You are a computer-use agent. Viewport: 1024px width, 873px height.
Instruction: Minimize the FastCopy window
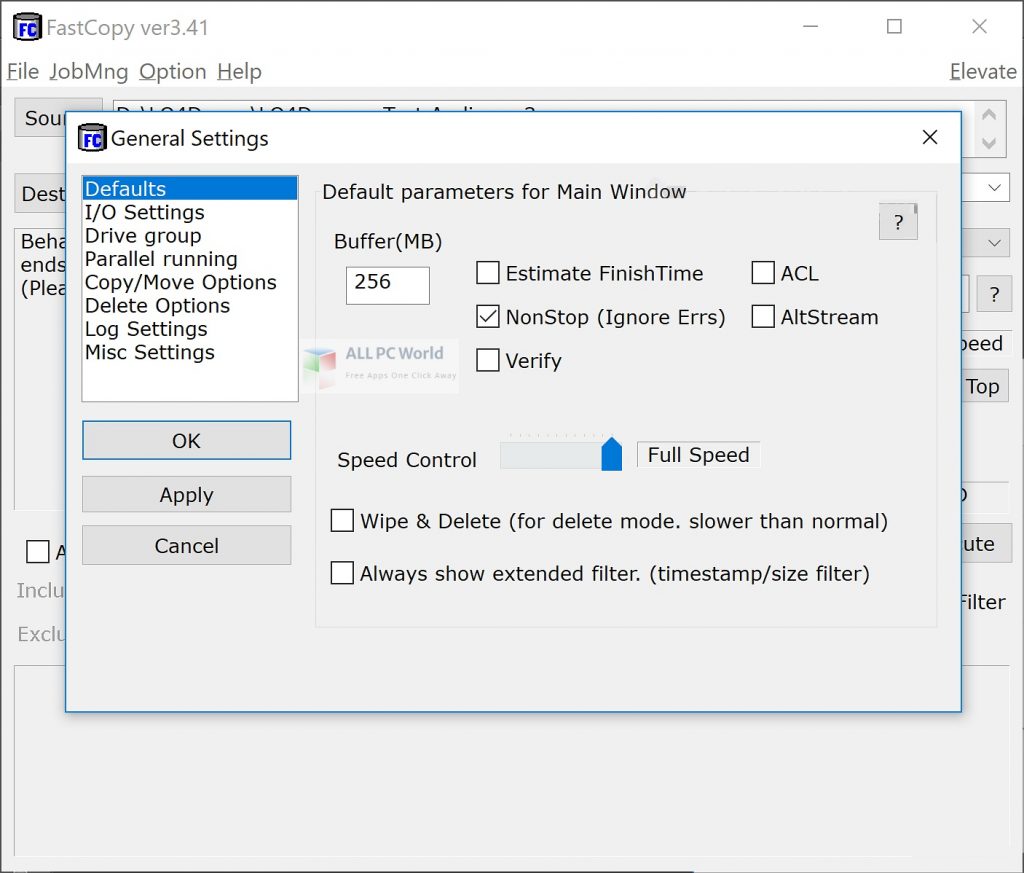810,27
